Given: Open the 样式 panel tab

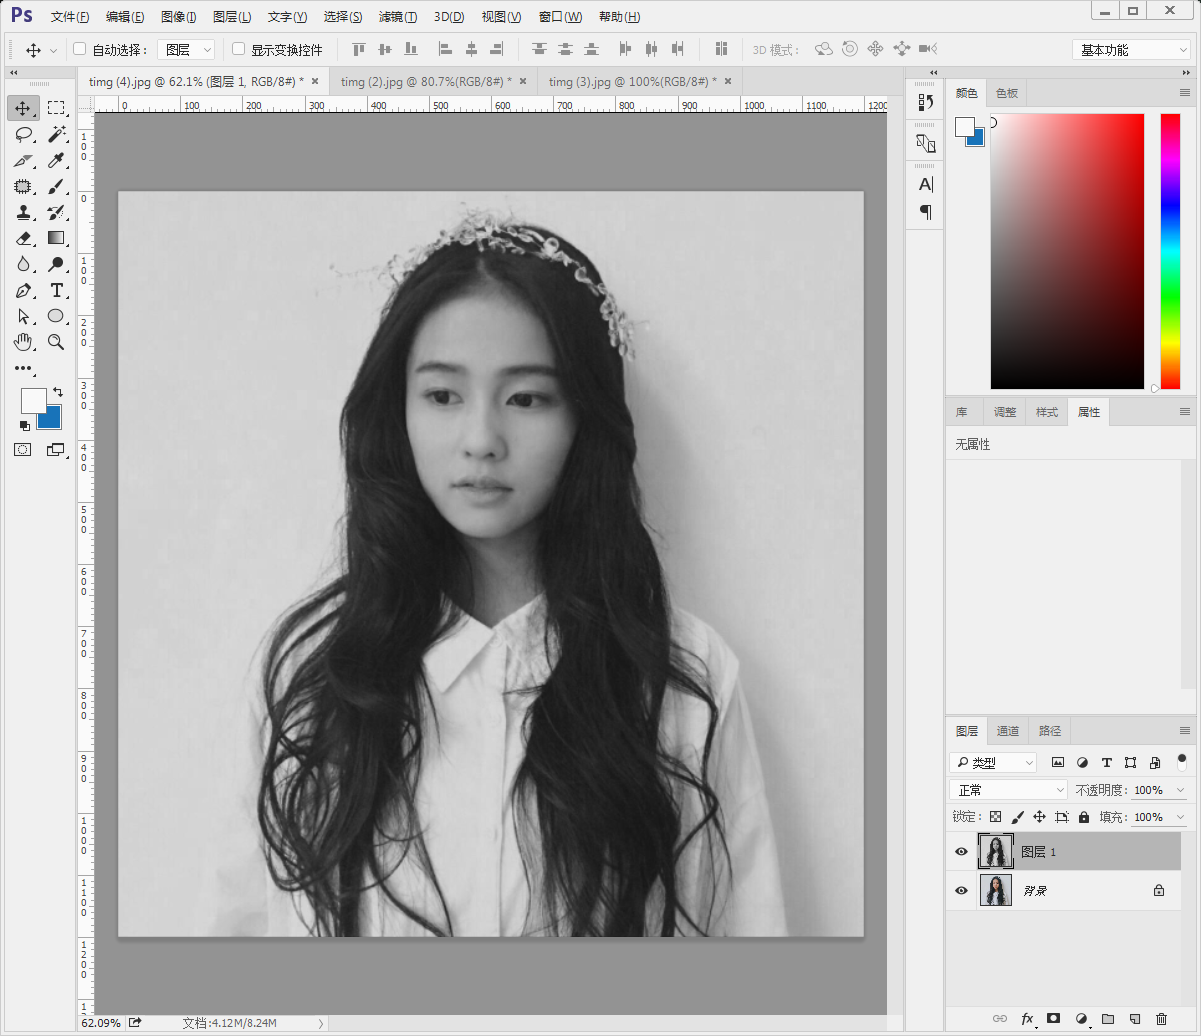Looking at the screenshot, I should pyautogui.click(x=1046, y=412).
